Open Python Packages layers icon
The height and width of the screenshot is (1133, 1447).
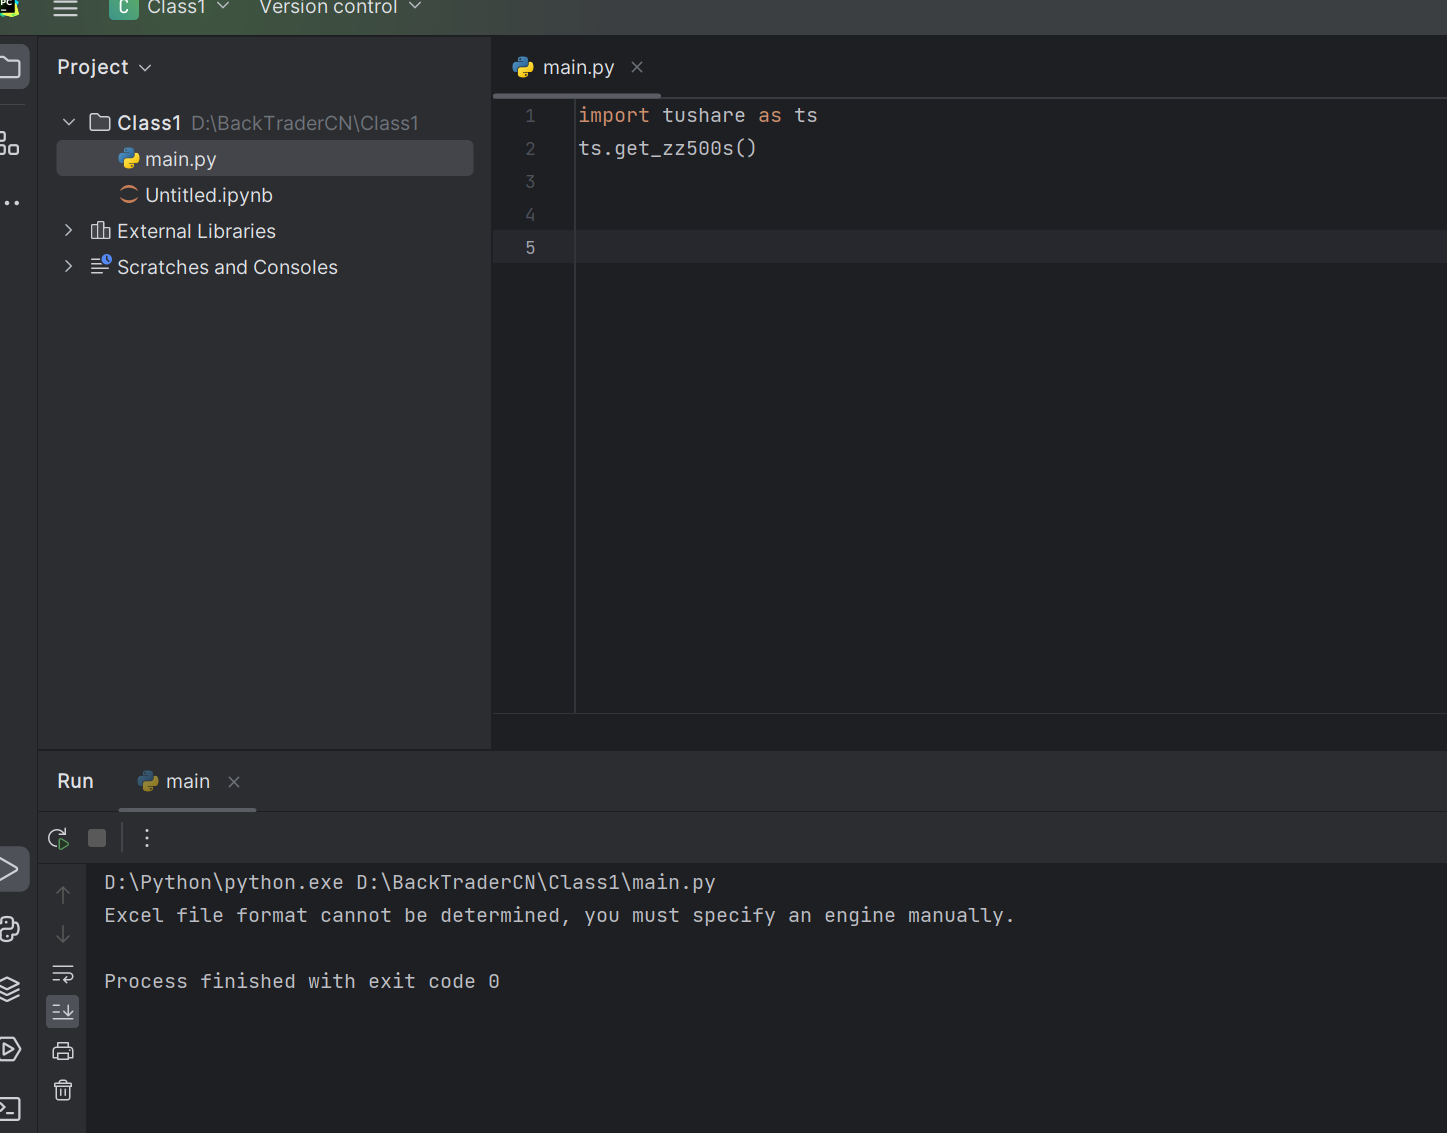pyautogui.click(x=10, y=988)
